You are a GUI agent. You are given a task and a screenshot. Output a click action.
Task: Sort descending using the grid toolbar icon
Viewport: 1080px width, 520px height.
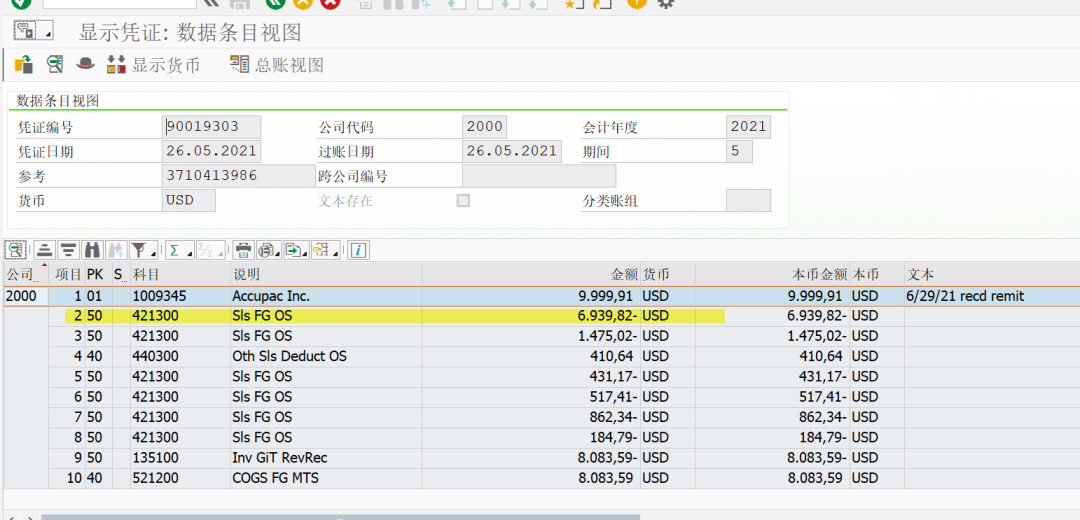(x=68, y=249)
